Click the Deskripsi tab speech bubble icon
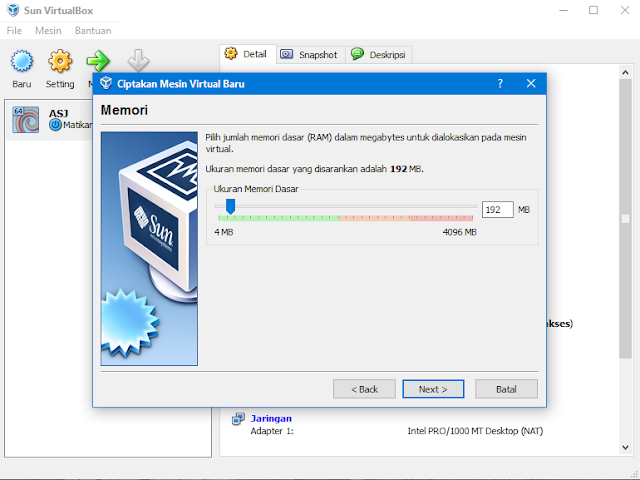Screen dimensions: 640x480 coord(357,53)
